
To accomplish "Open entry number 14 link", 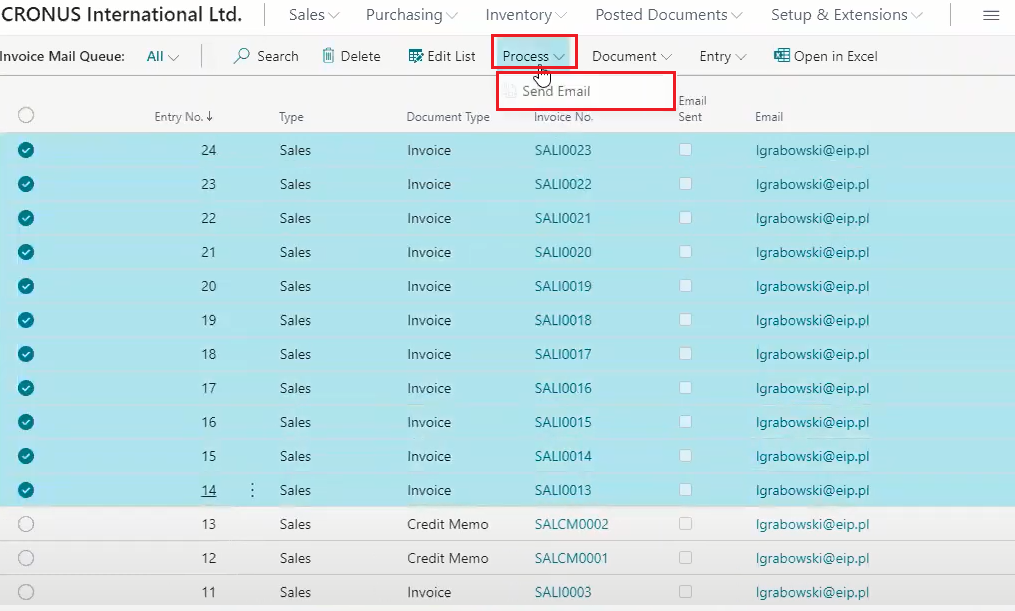I will tap(208, 491).
